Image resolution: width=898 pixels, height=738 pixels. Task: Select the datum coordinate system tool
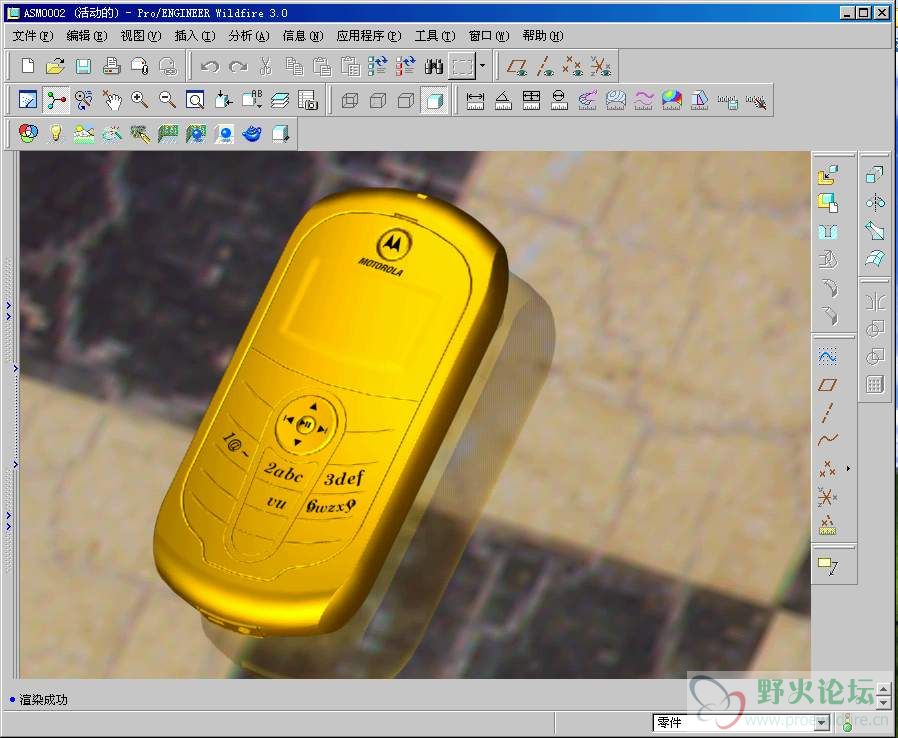point(828,496)
